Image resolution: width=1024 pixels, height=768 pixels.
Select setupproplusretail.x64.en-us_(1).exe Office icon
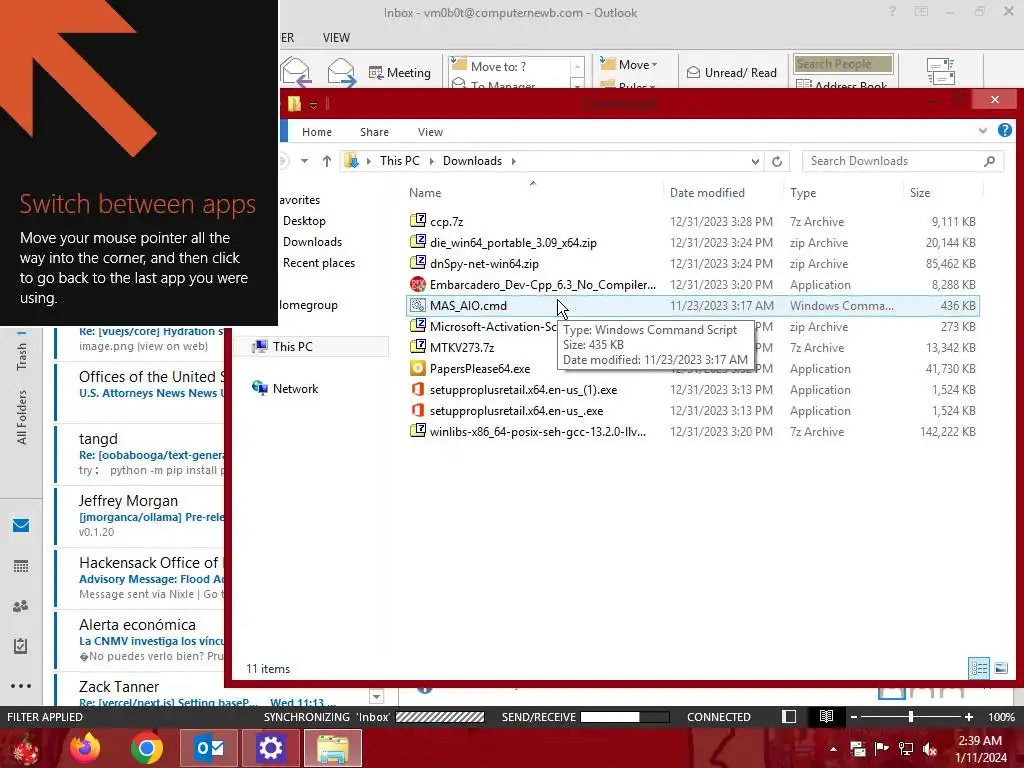[x=418, y=389]
